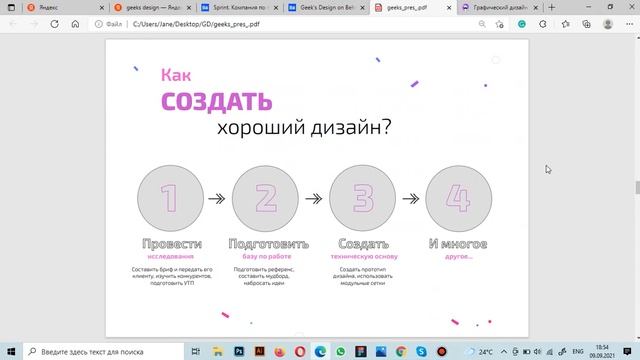Viewport: 640px width, 360px height.
Task: Switch input language ENG indicator
Action: [x=578, y=351]
